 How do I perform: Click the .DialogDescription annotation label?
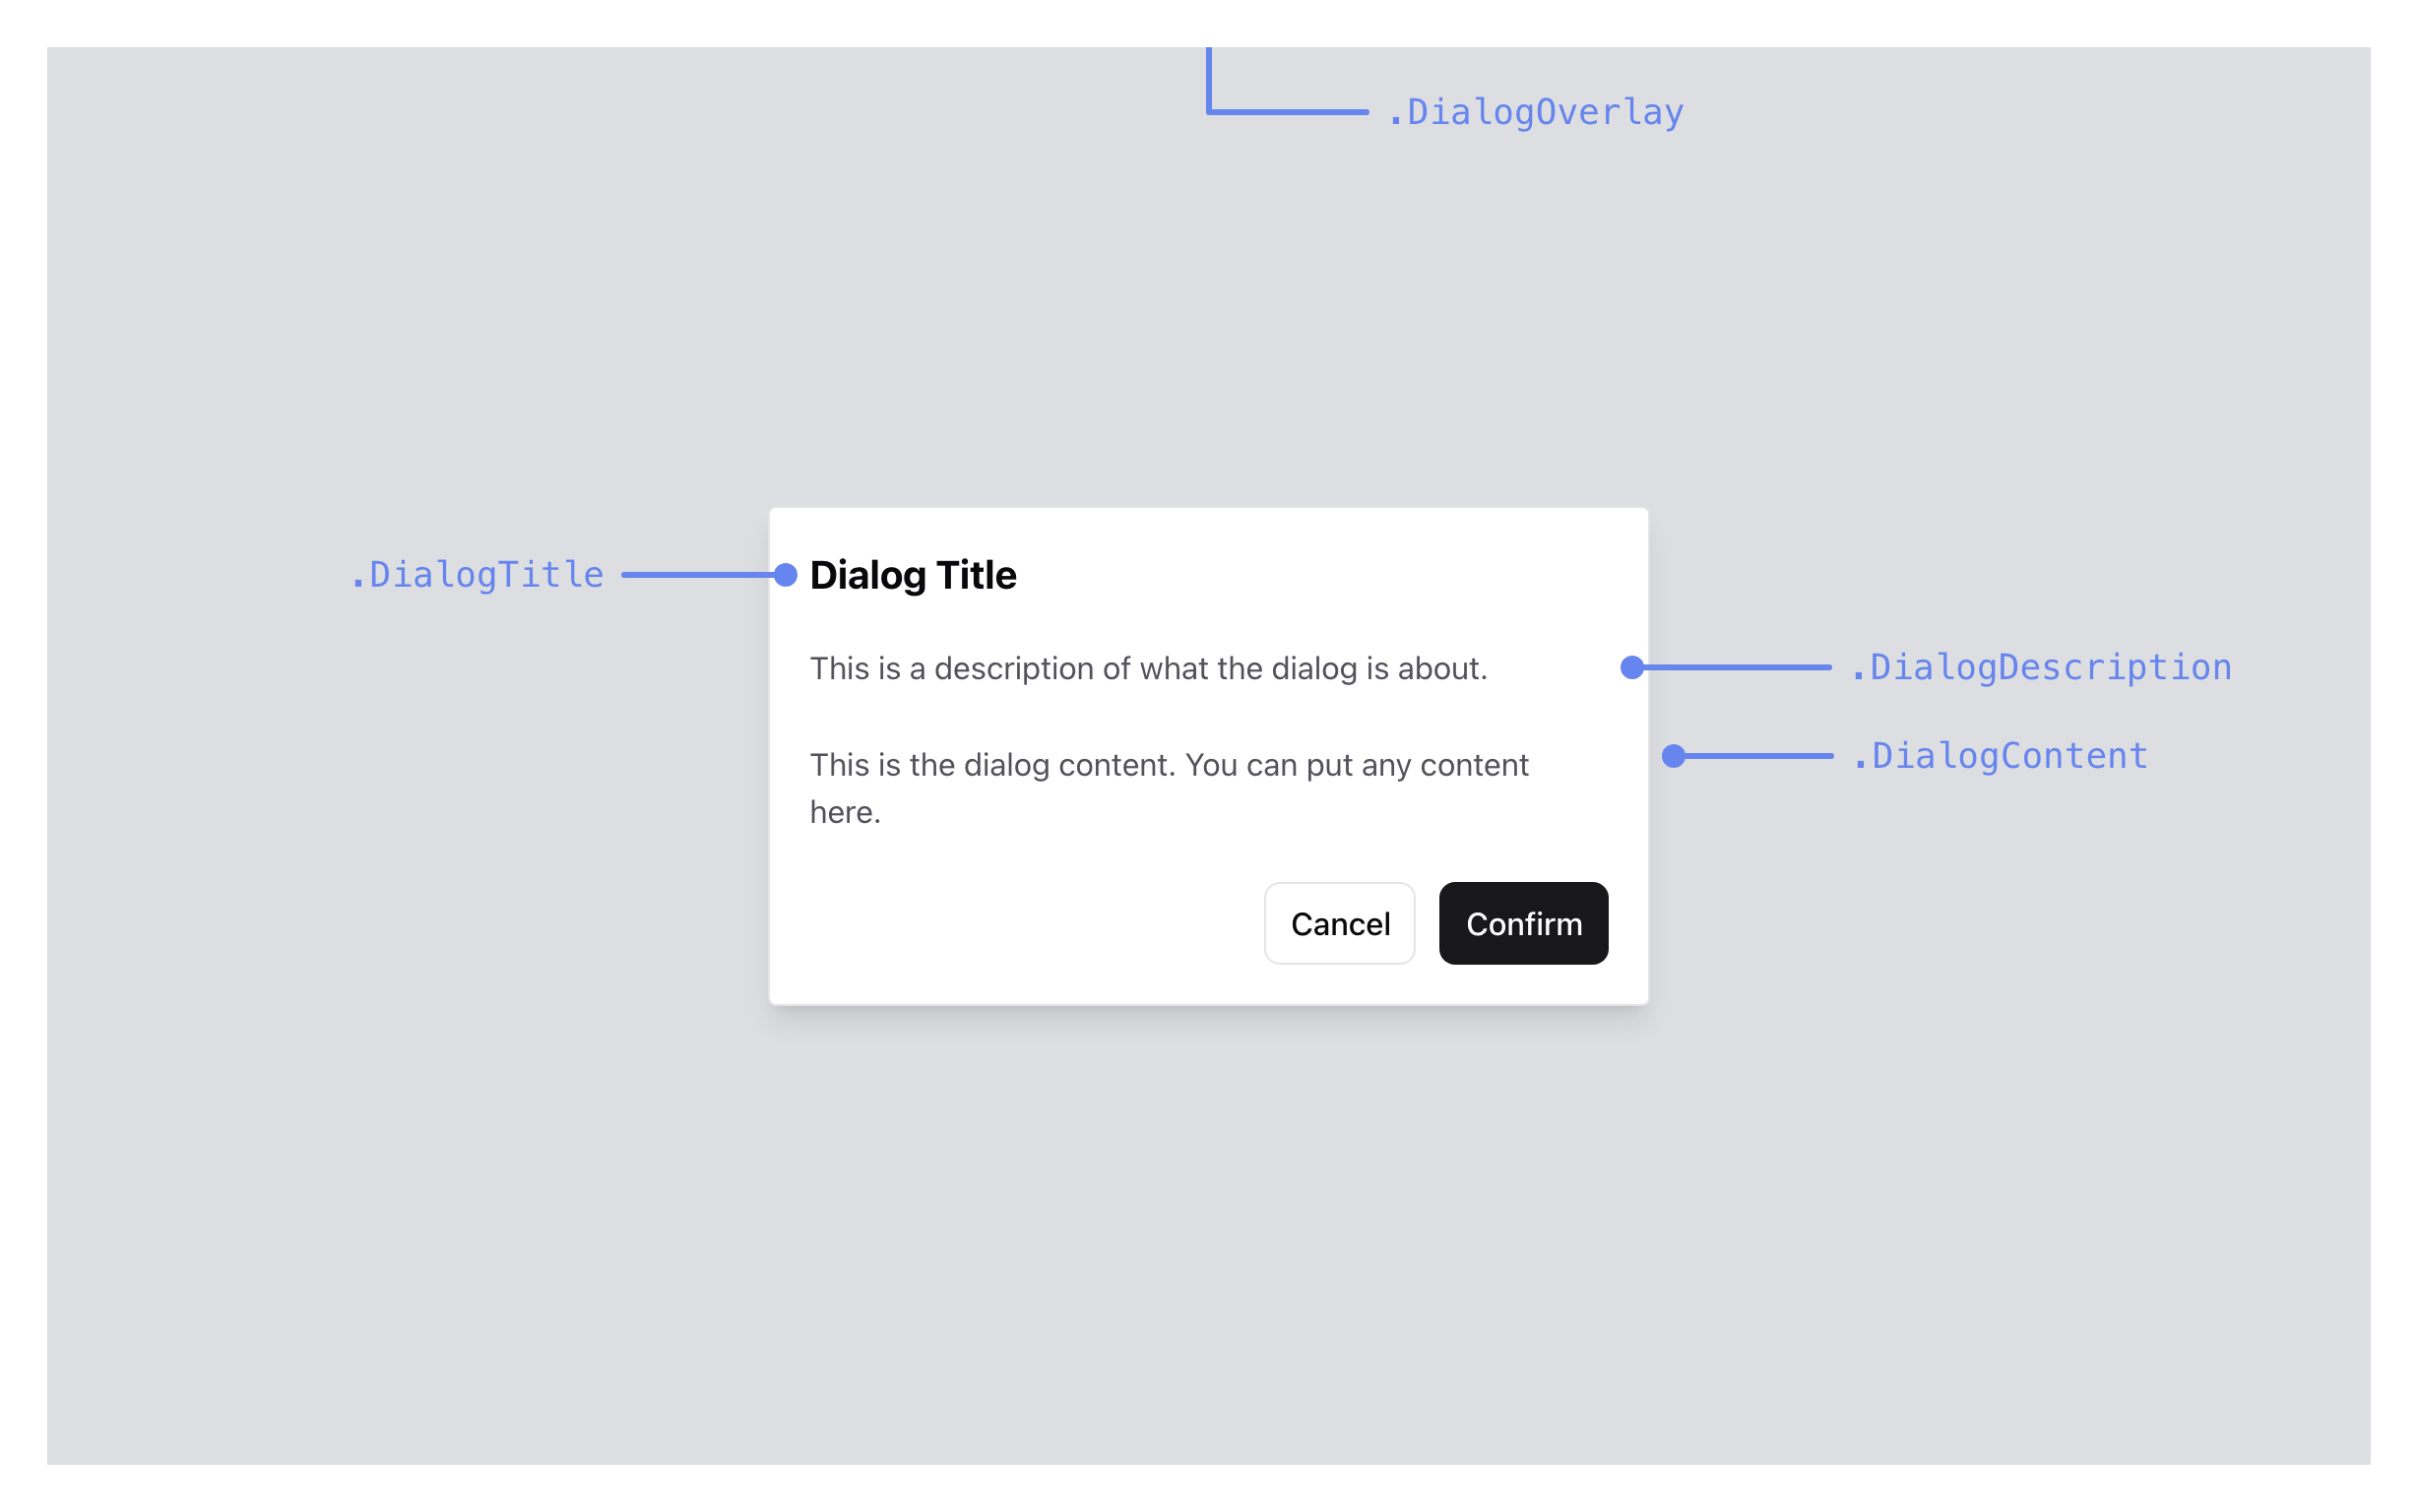[x=2040, y=667]
